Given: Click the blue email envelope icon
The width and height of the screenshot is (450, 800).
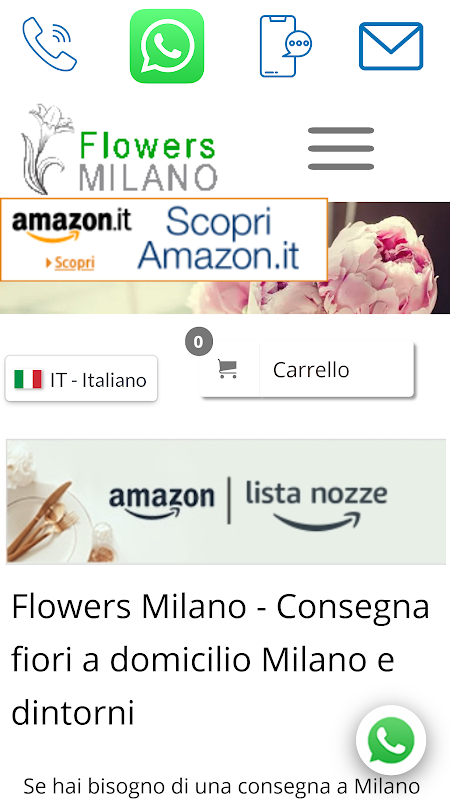Looking at the screenshot, I should click(x=391, y=46).
